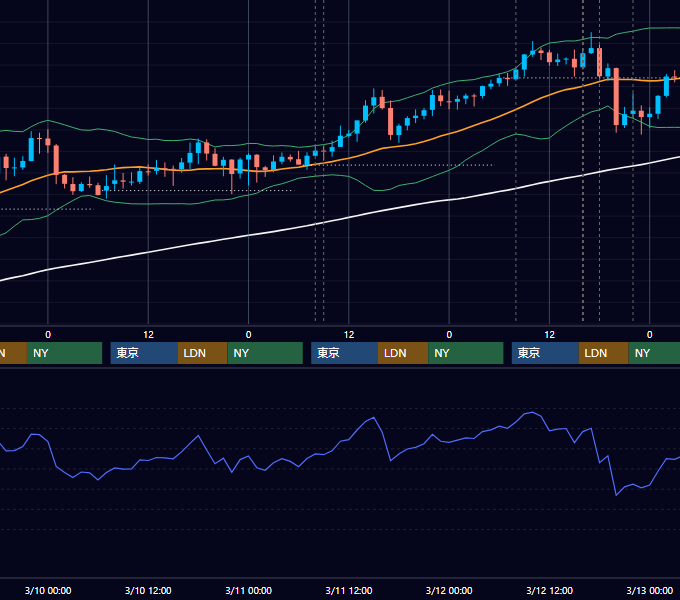Click the 3/10 12:00 time axis label

click(148, 590)
